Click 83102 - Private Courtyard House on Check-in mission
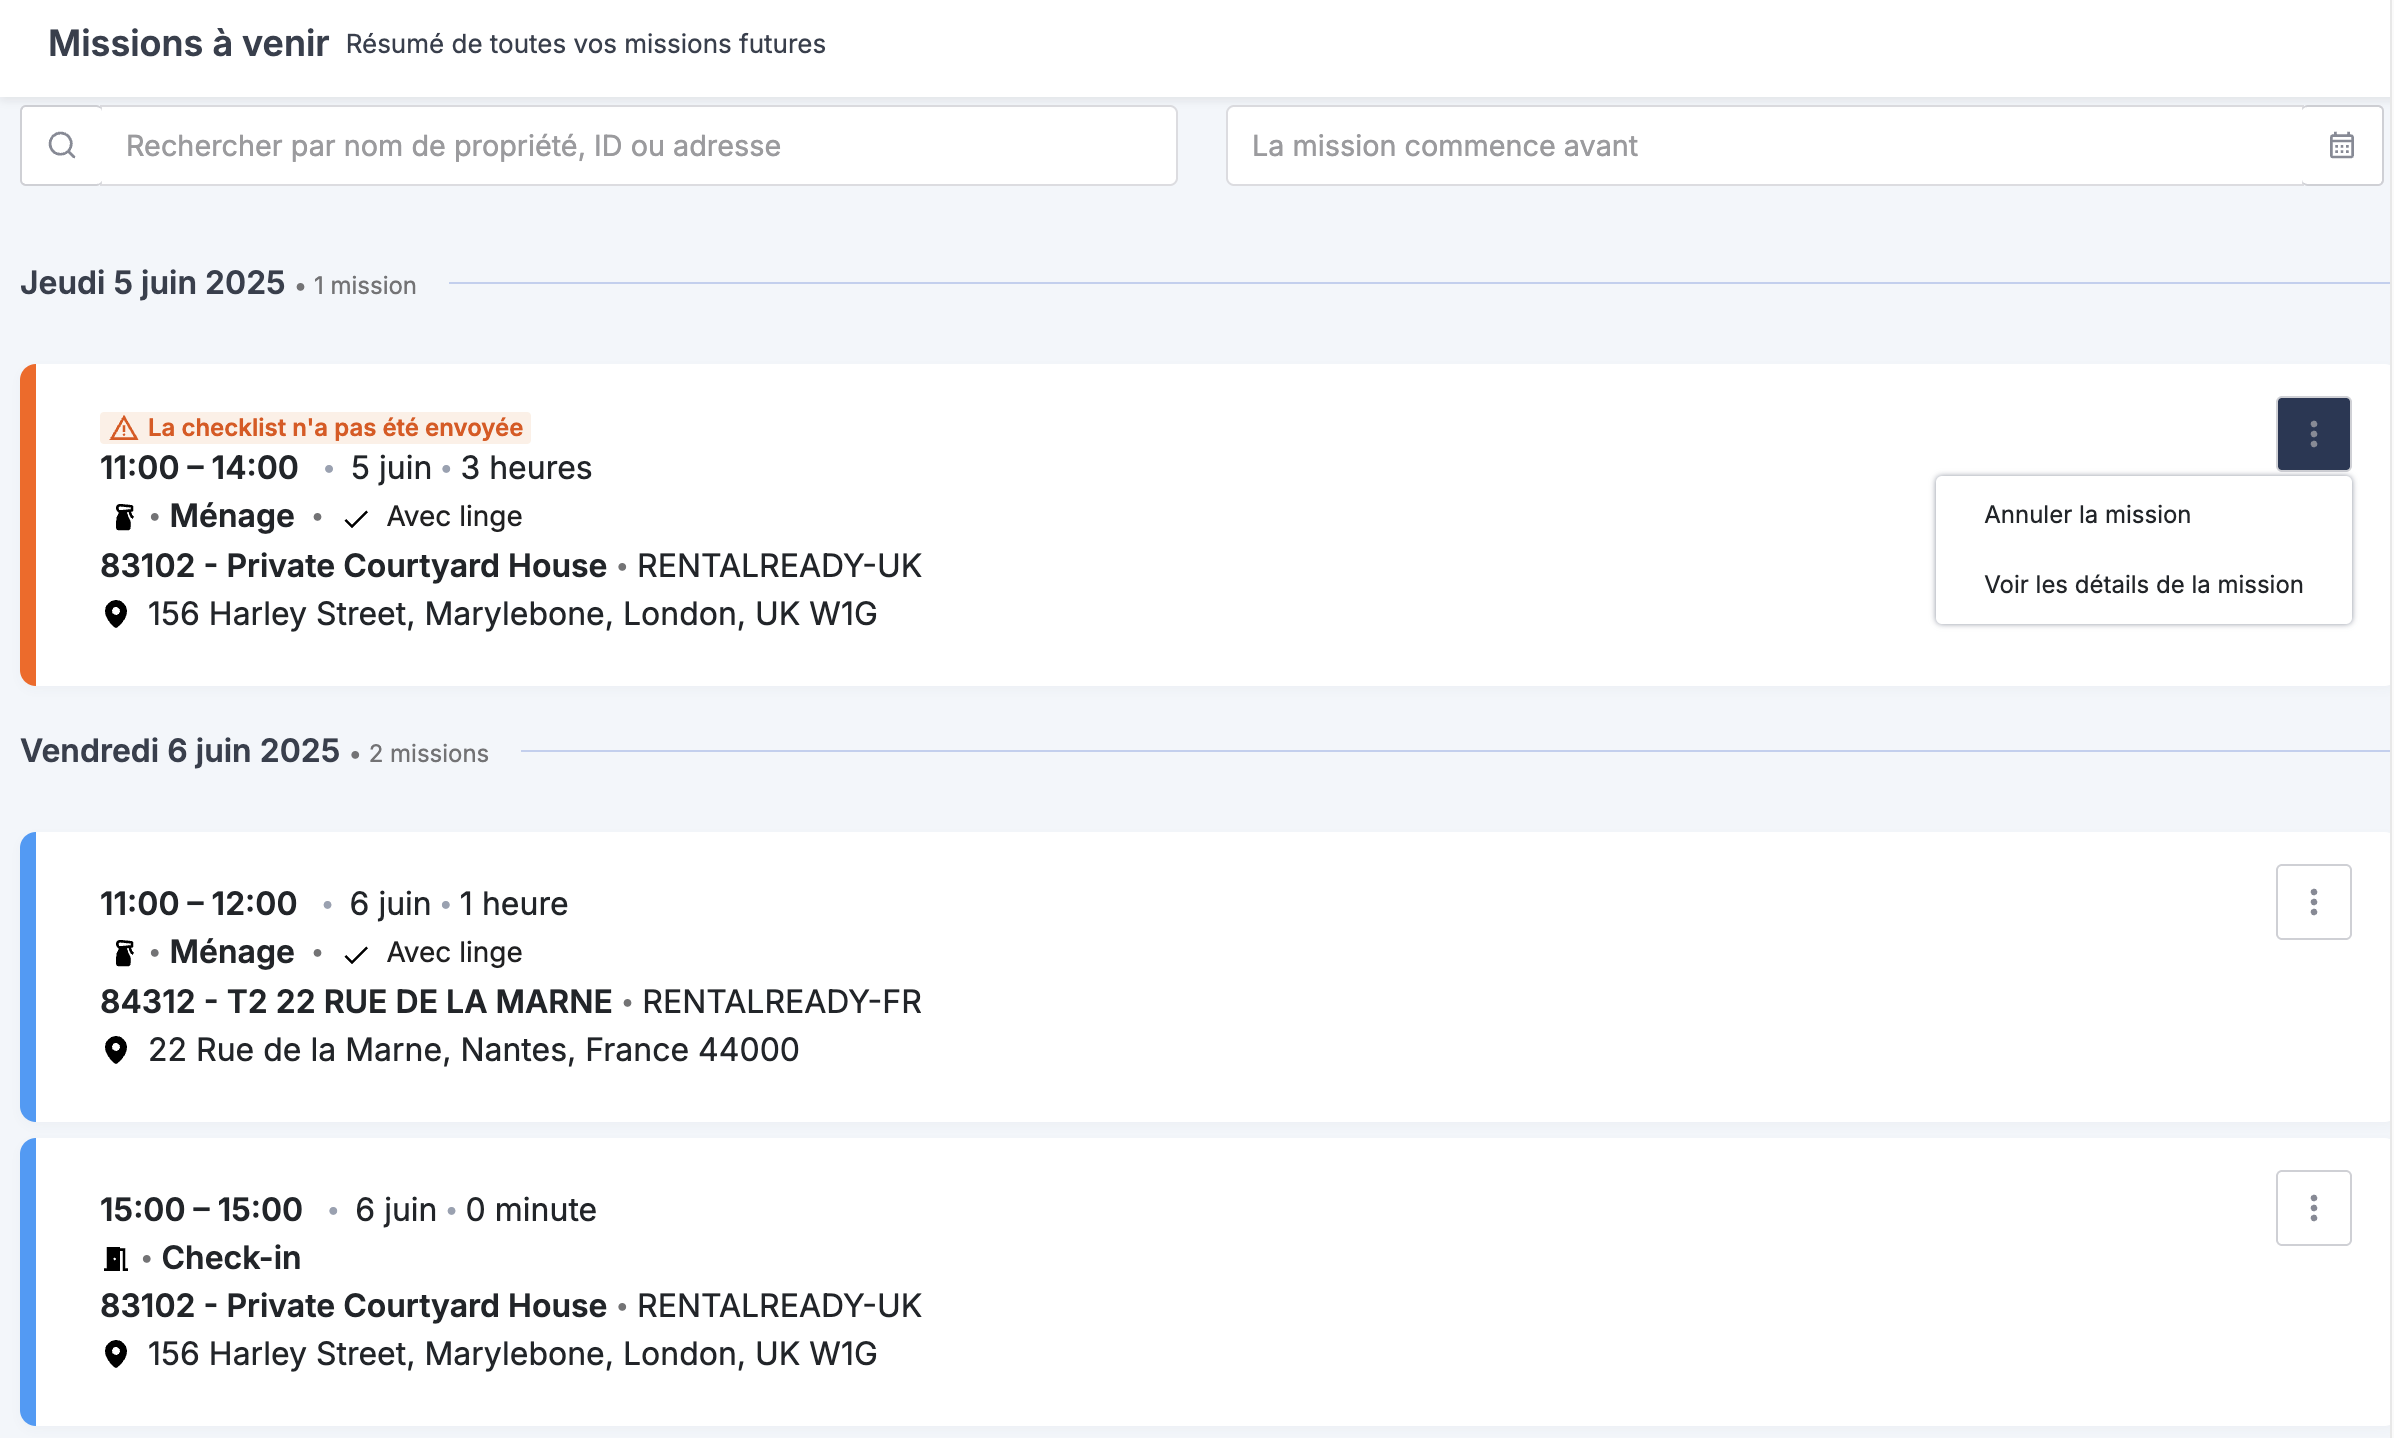Image resolution: width=2394 pixels, height=1438 pixels. pos(353,1306)
